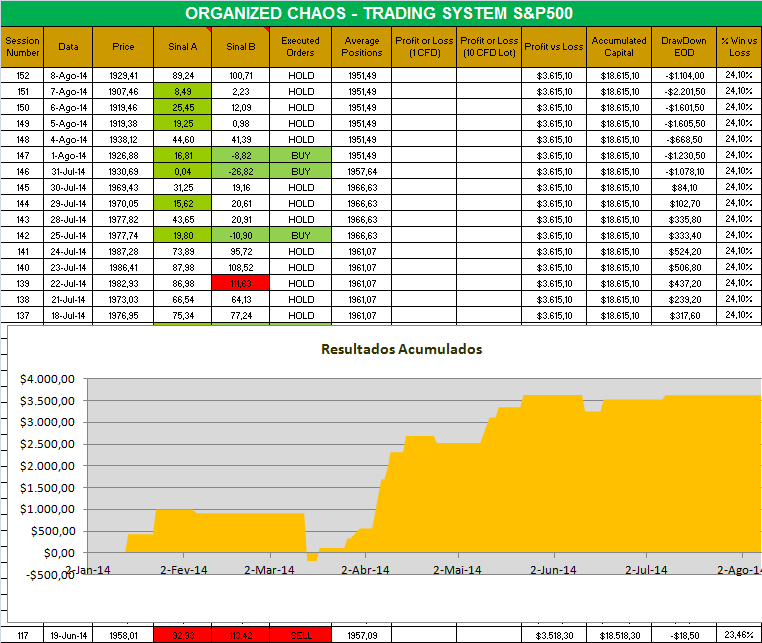Screen dimensions: 762x643
Task: Click the 'Profit or Loss (10 CFD Lot)' header
Action: 489,47
